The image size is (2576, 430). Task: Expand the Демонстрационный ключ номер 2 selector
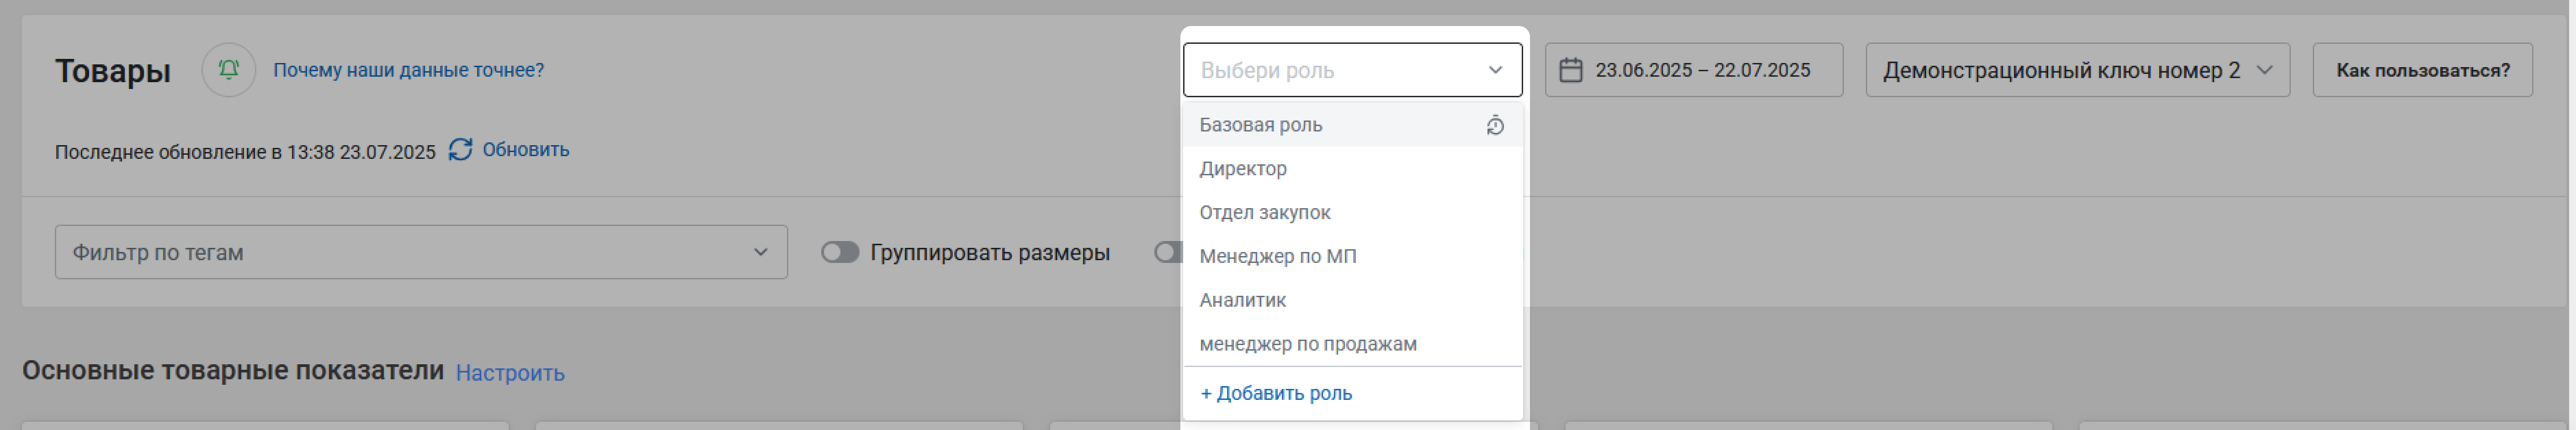tap(2078, 70)
